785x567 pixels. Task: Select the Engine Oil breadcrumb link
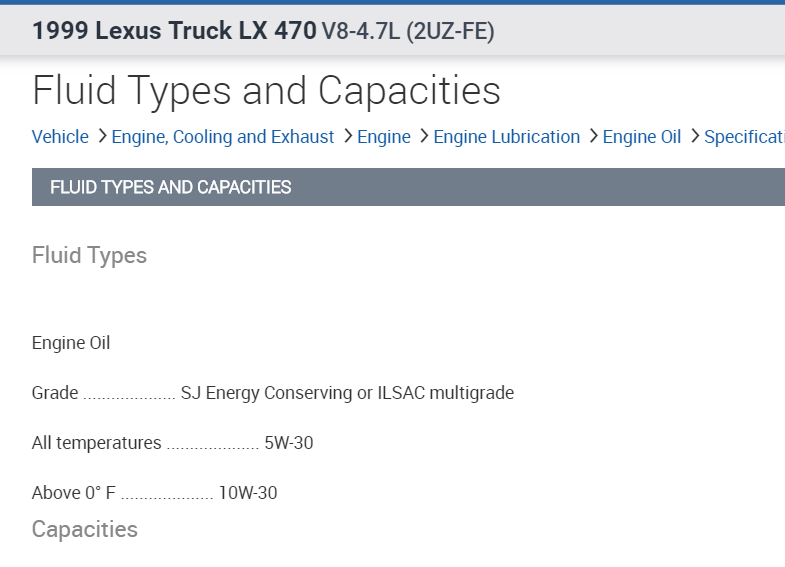click(641, 137)
